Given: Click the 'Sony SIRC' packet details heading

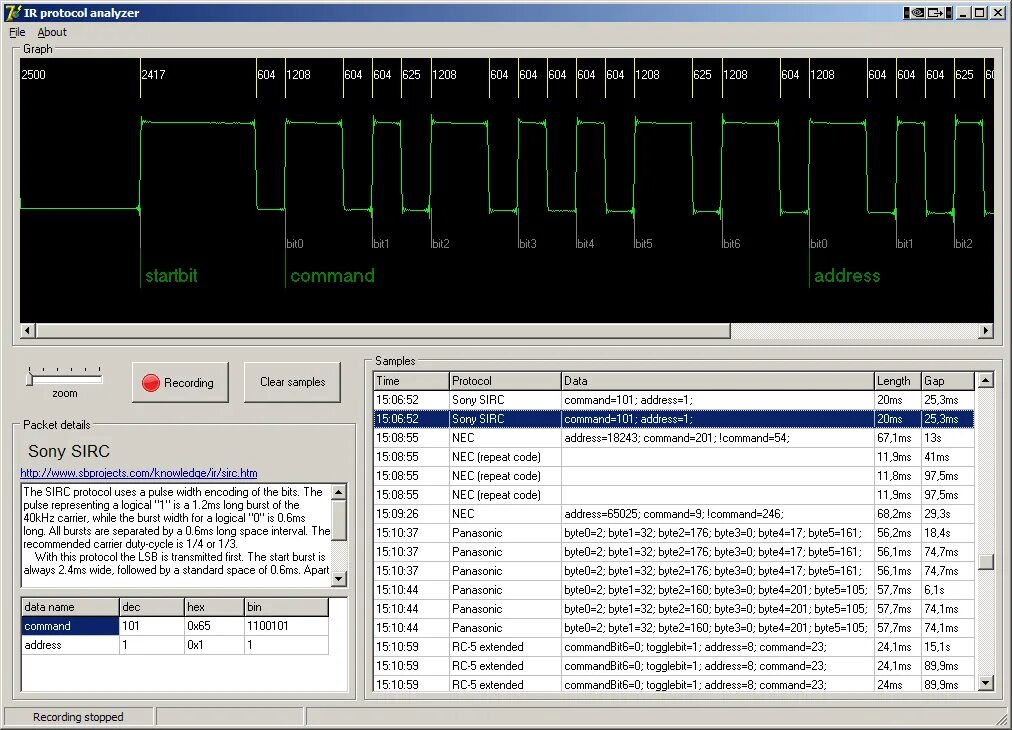Looking at the screenshot, I should (69, 451).
